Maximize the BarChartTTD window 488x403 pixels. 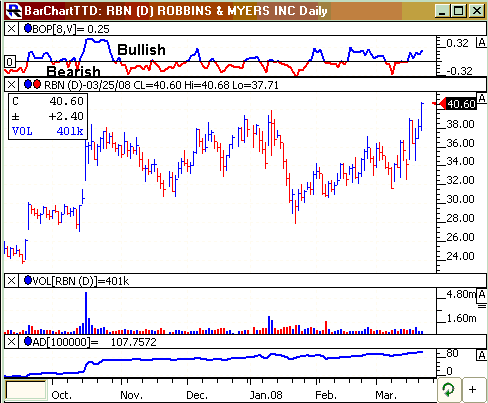point(459,11)
